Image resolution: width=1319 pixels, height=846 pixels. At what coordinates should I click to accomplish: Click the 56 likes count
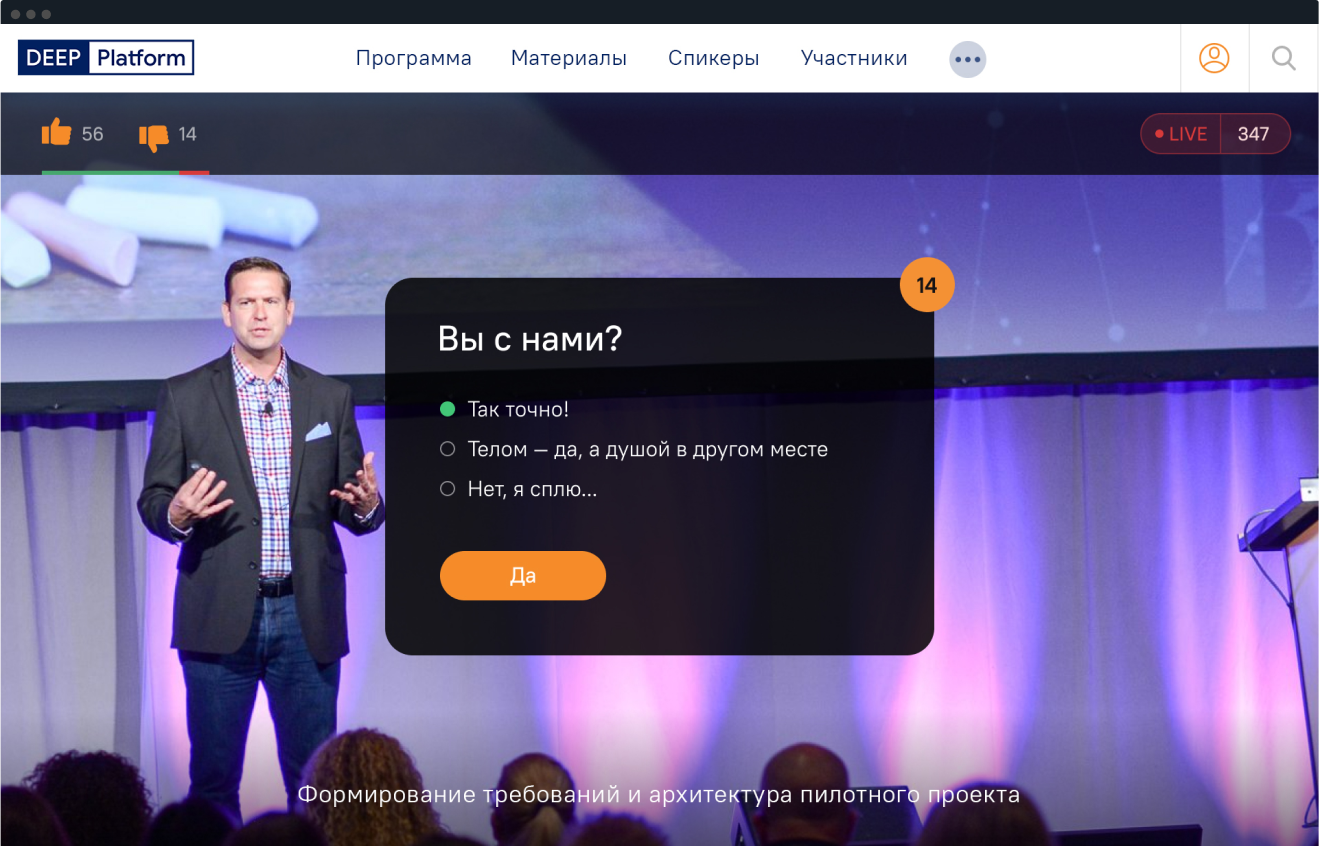93,134
